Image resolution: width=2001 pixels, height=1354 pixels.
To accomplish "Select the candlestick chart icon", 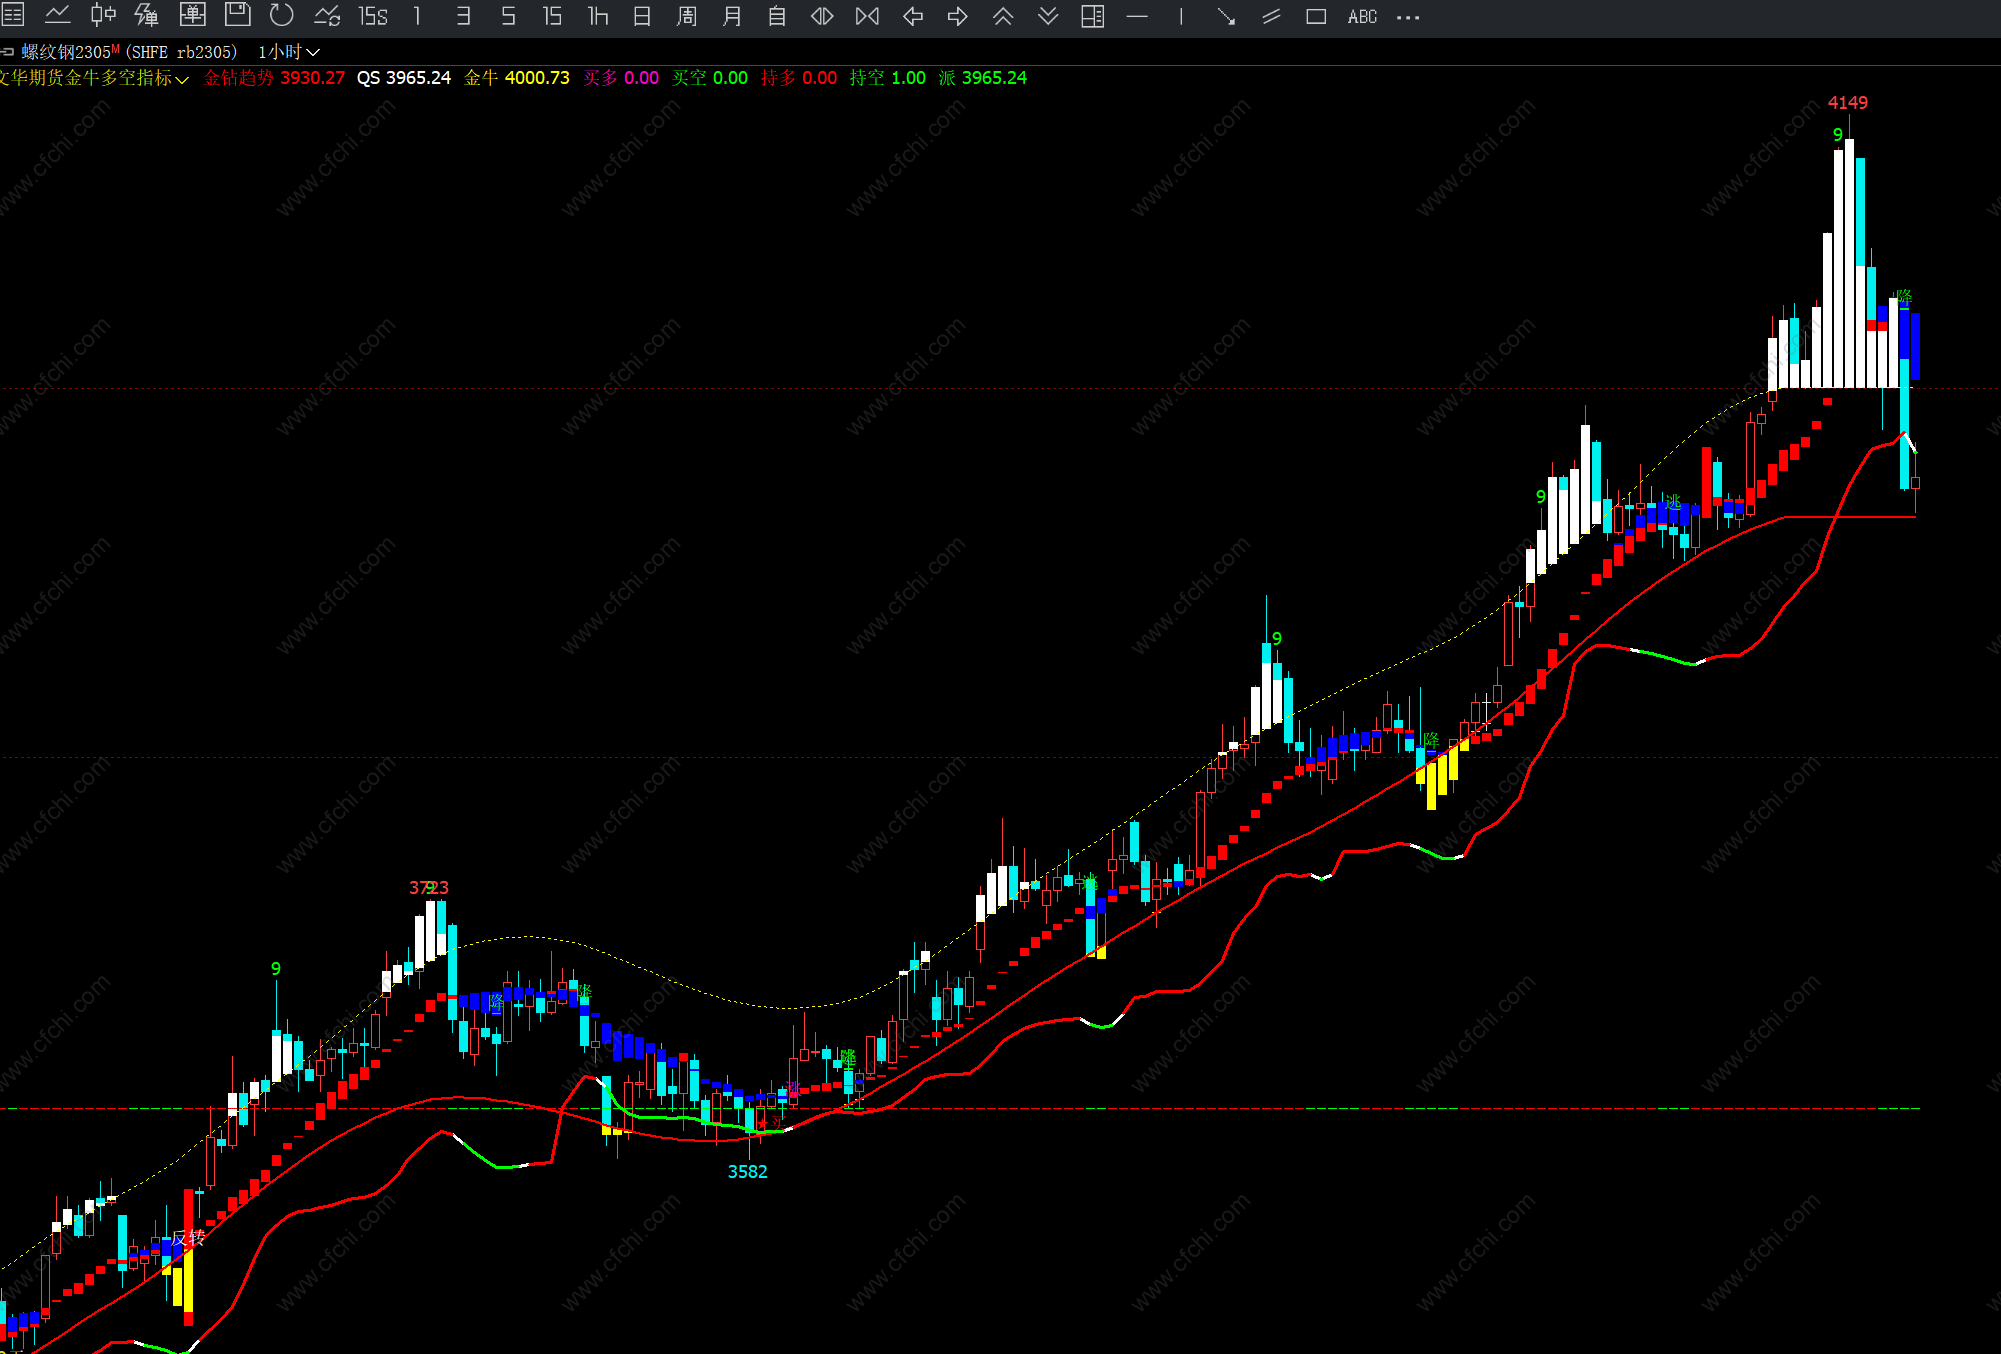I will pyautogui.click(x=103, y=15).
